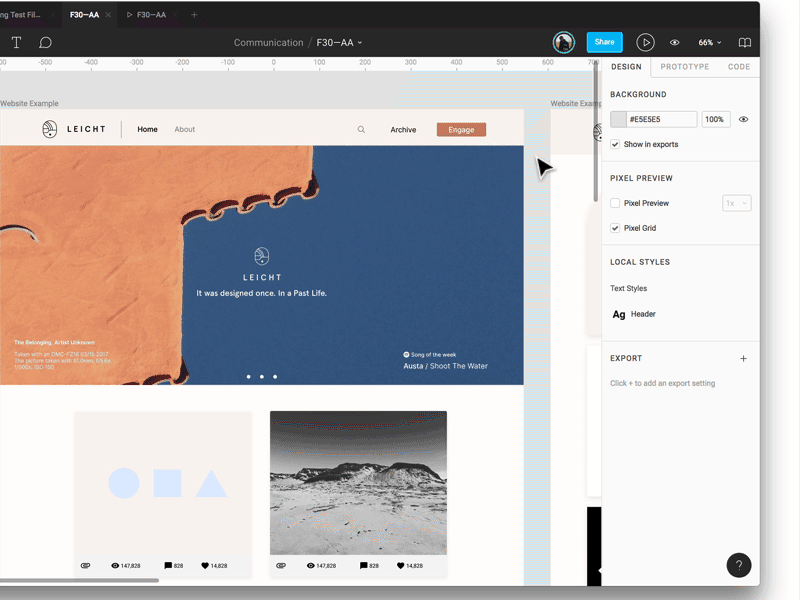Screen dimensions: 800x600
Task: Open the 1x pixel preview scale dropdown
Action: tap(737, 203)
